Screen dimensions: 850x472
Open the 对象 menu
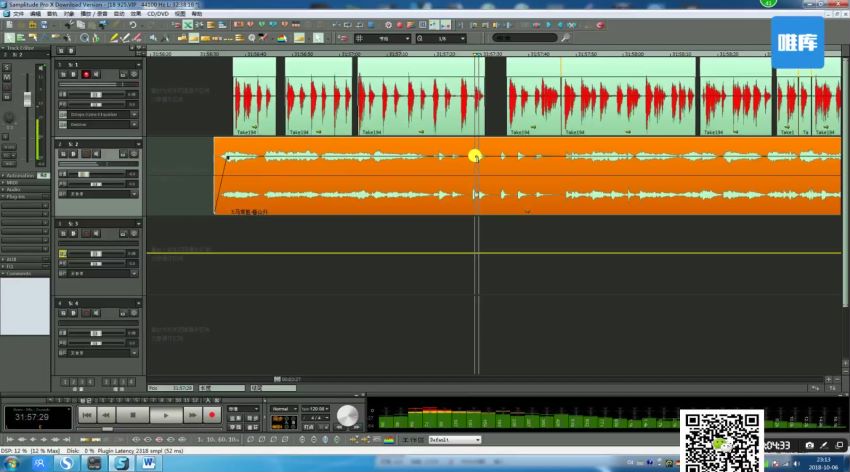(69, 14)
